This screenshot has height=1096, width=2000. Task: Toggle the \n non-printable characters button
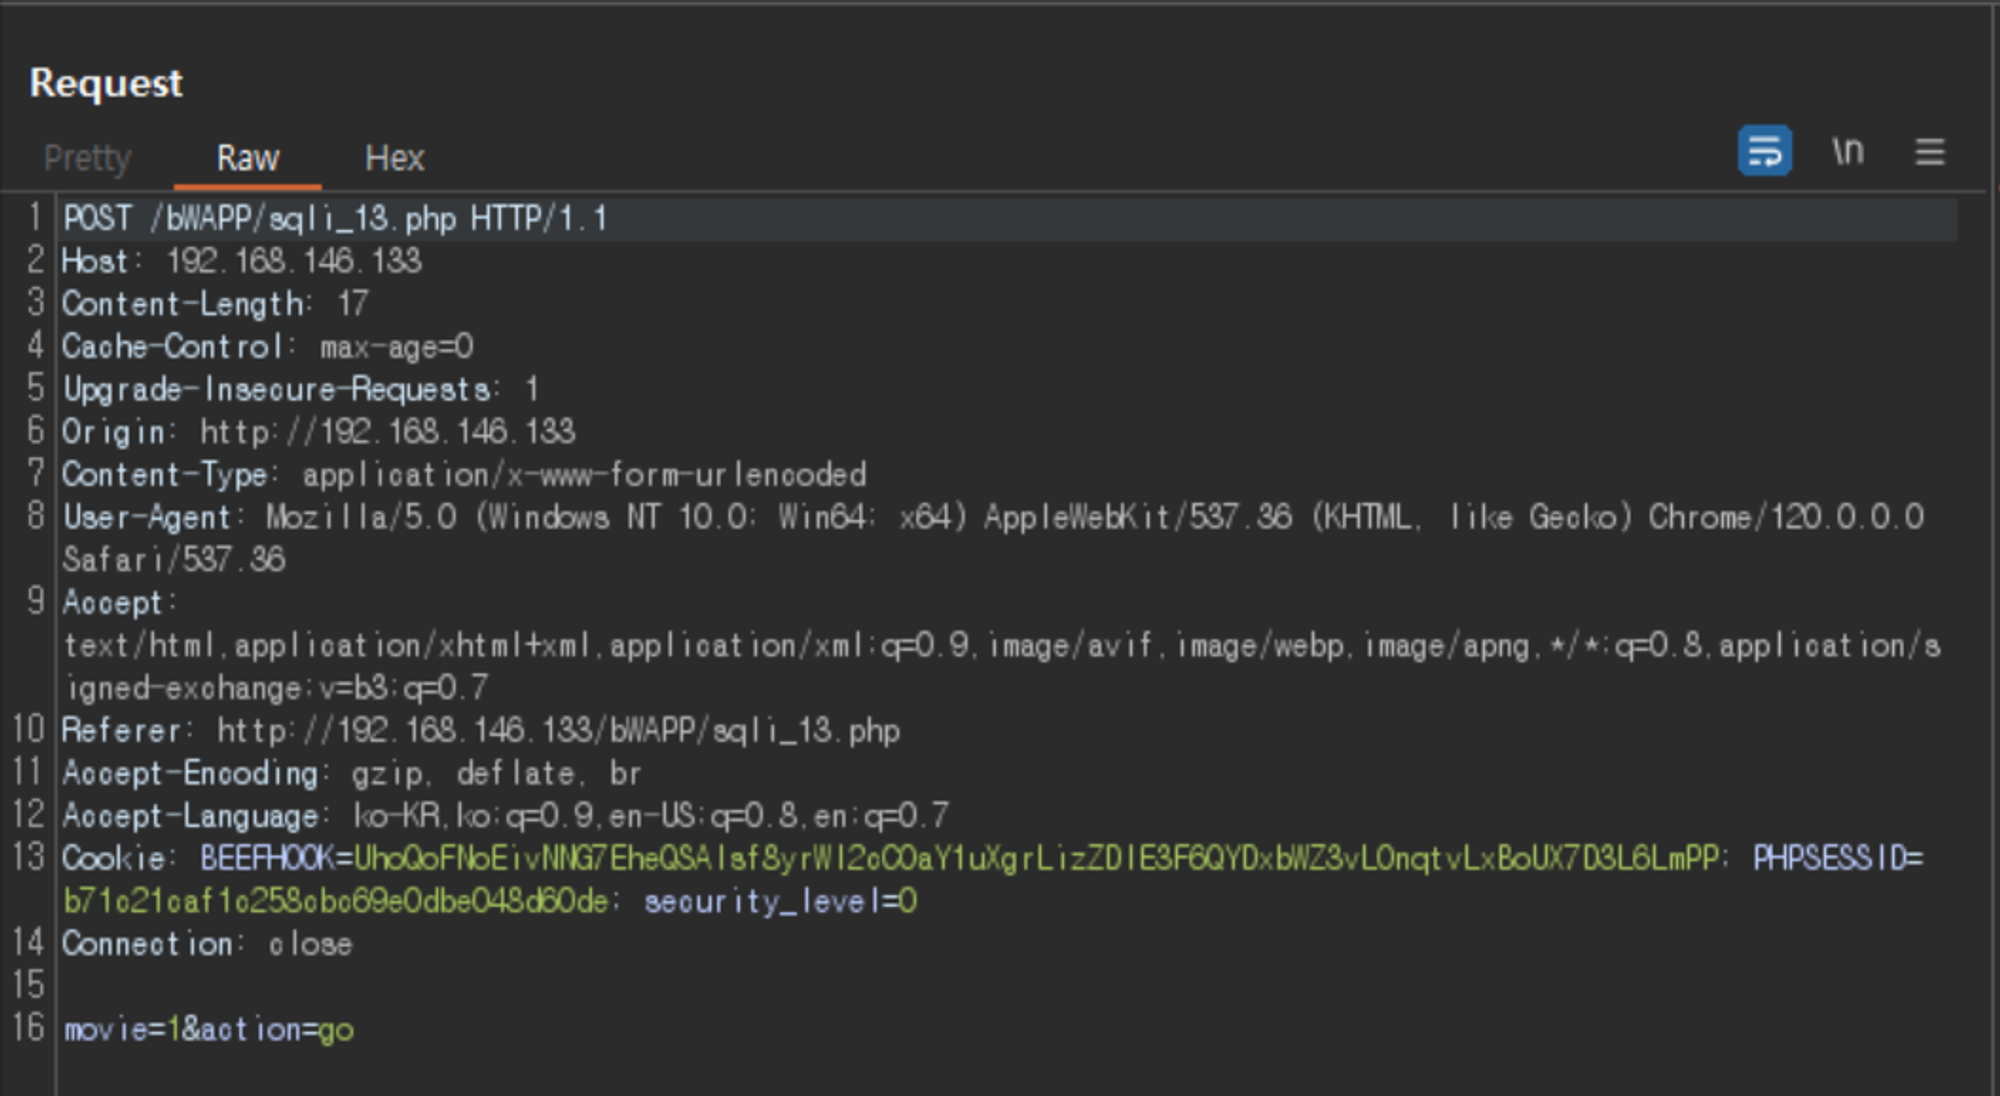[1848, 151]
